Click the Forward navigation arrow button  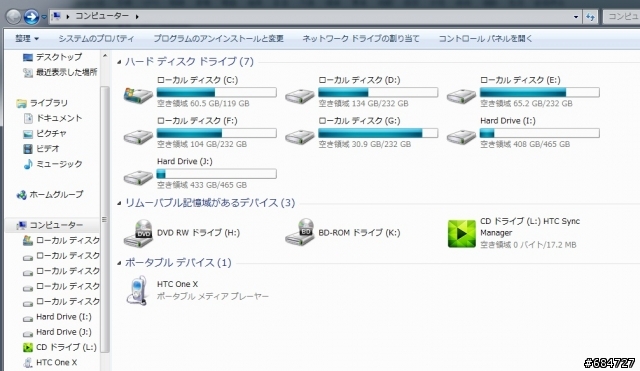point(31,17)
